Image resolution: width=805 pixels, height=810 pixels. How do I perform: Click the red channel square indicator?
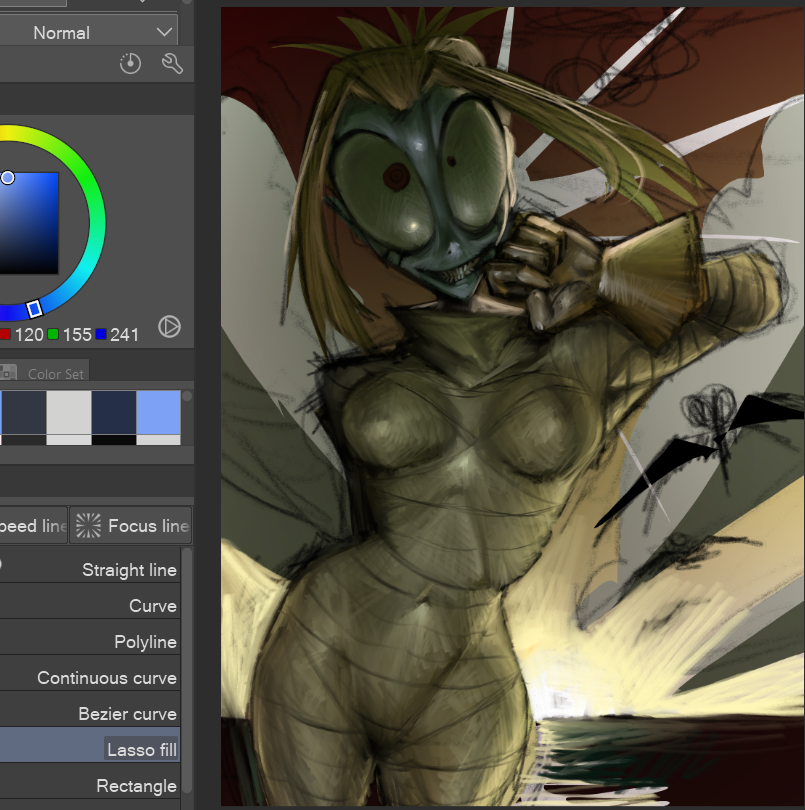[5, 334]
